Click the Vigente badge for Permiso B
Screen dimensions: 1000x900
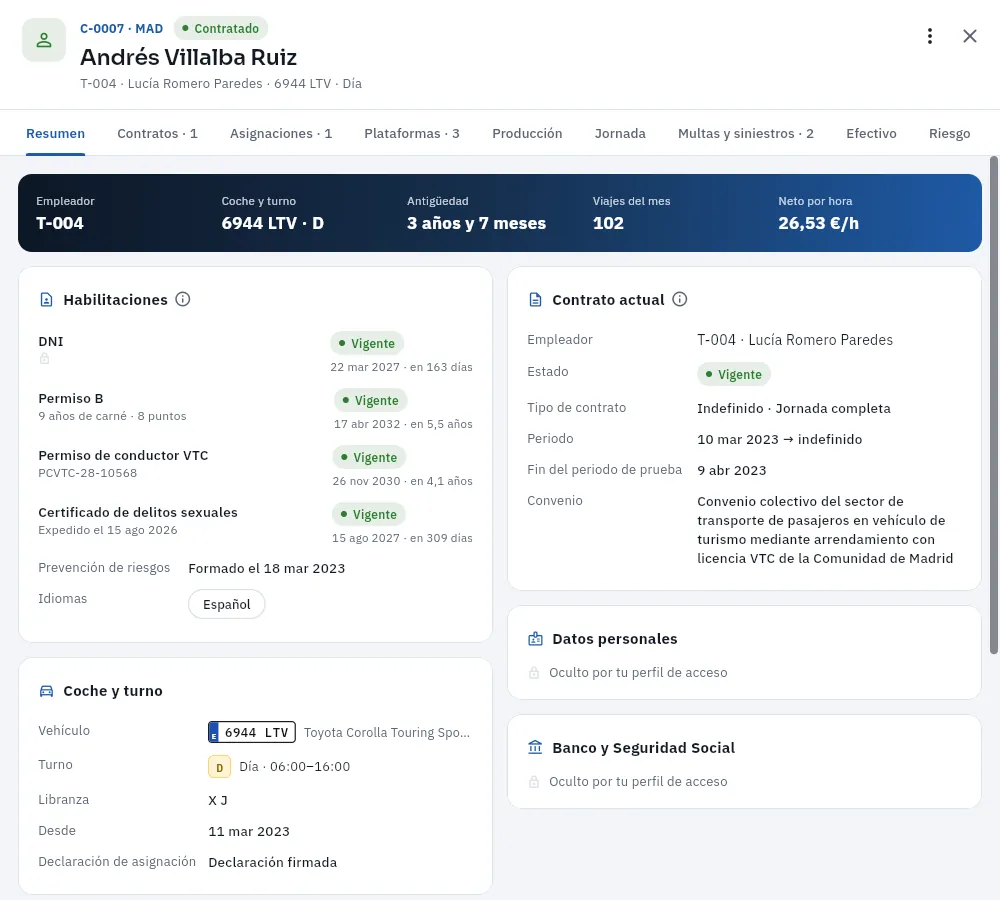371,400
